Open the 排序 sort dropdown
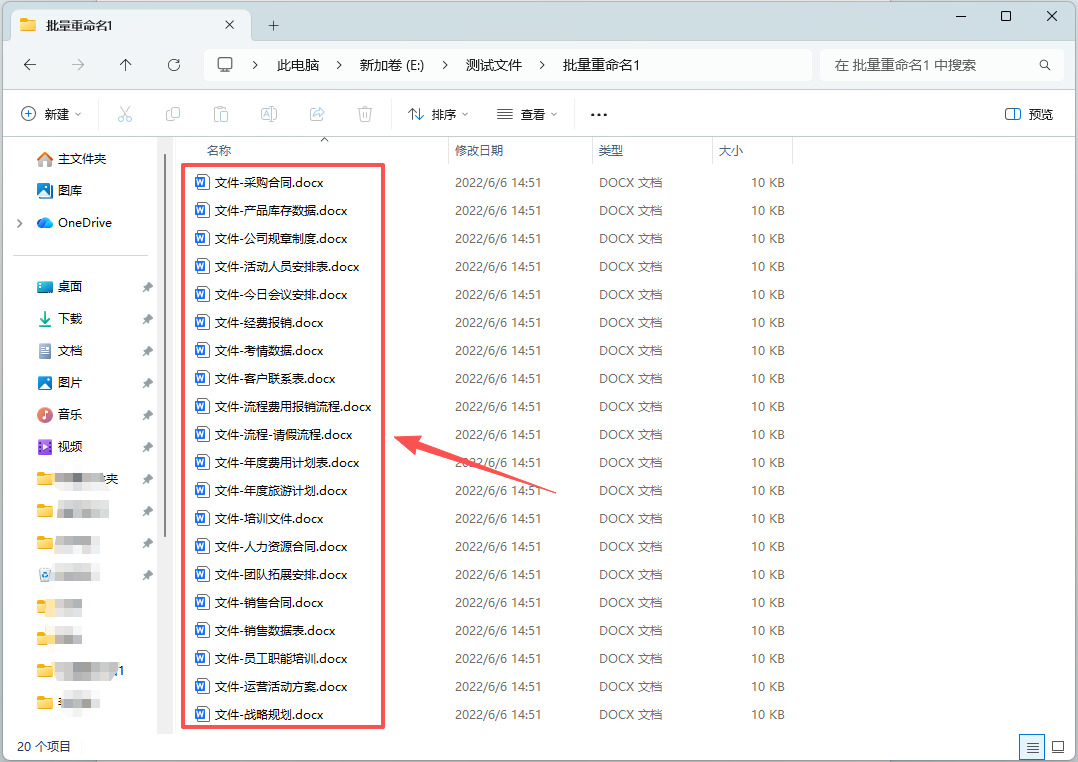Screen dimensions: 1078x762 (x=438, y=114)
